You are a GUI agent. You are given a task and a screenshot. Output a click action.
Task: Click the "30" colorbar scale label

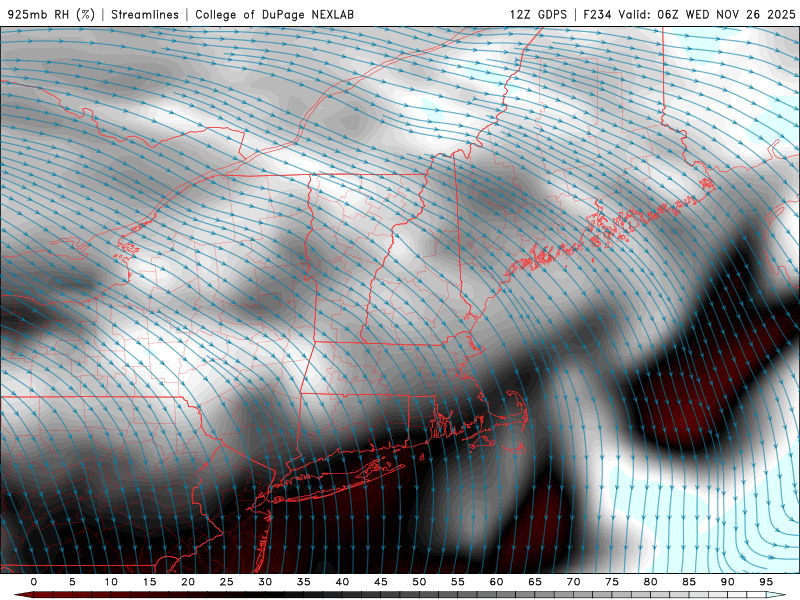pyautogui.click(x=265, y=582)
